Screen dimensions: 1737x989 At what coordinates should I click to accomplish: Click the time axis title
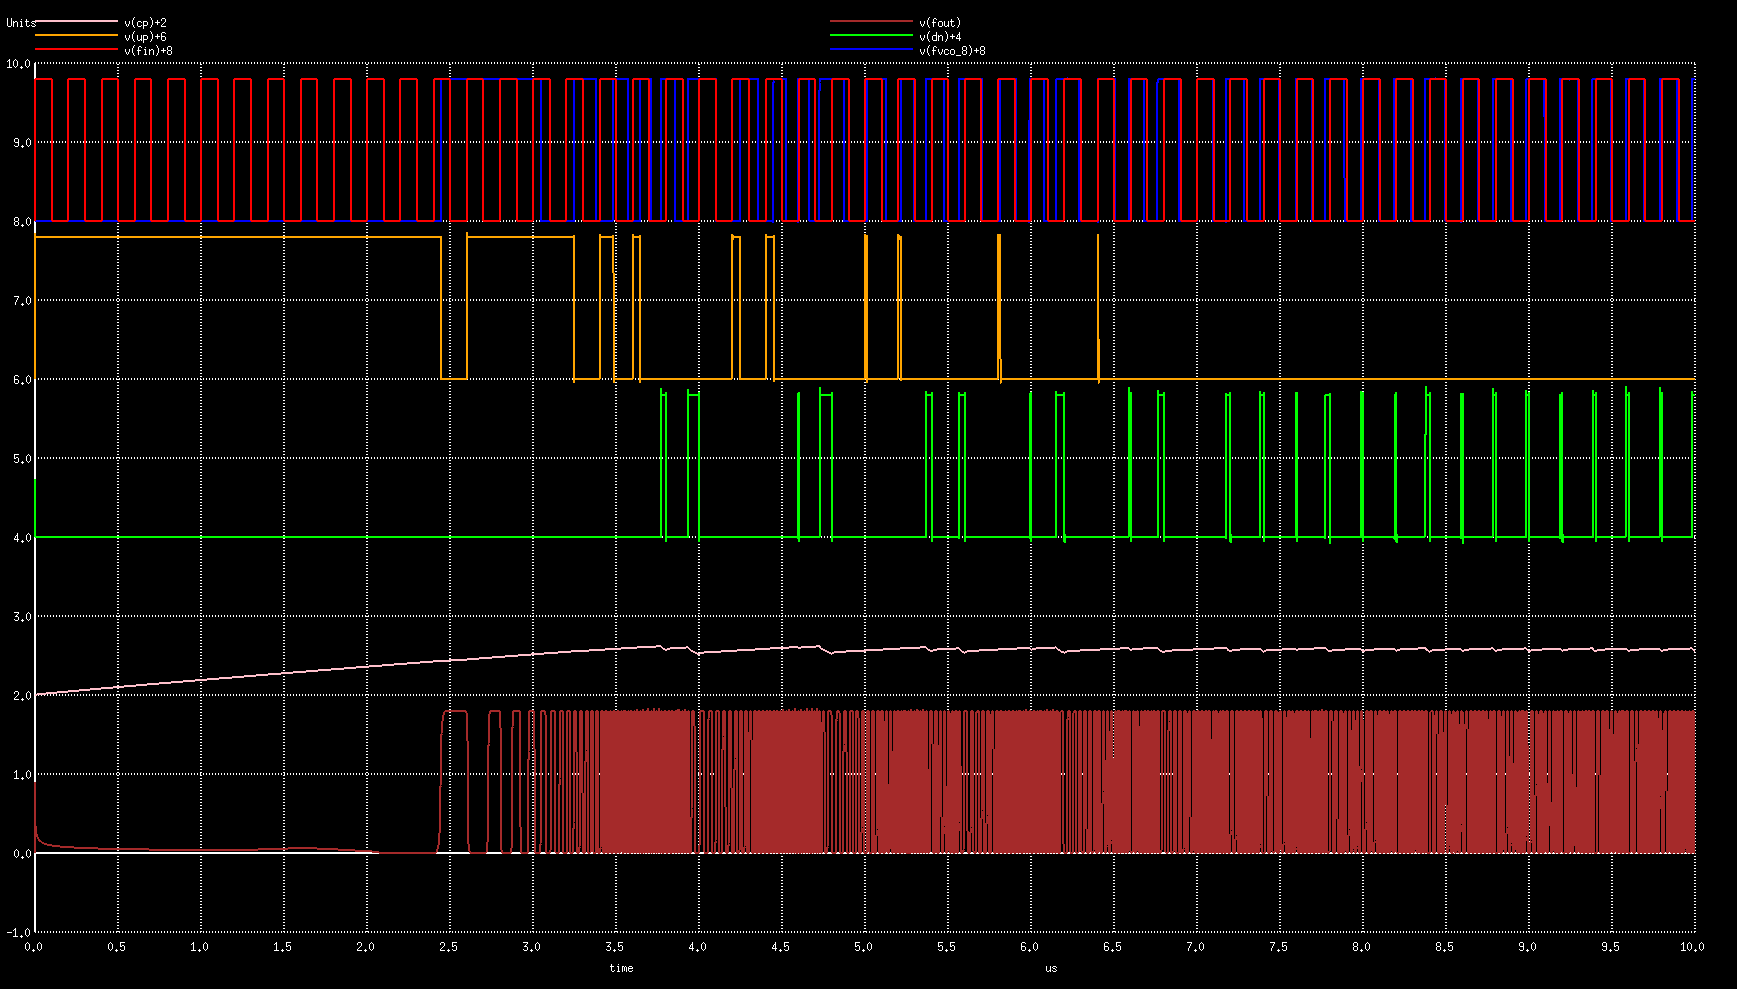click(621, 968)
